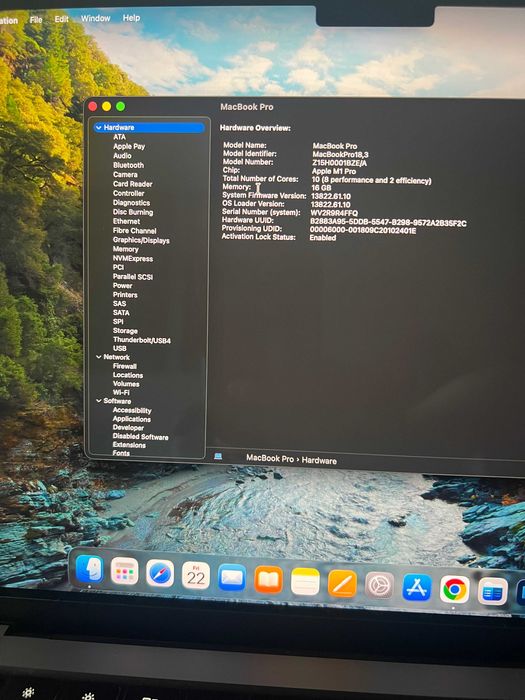Select Developer under Software
The width and height of the screenshot is (525, 700).
pos(128,428)
